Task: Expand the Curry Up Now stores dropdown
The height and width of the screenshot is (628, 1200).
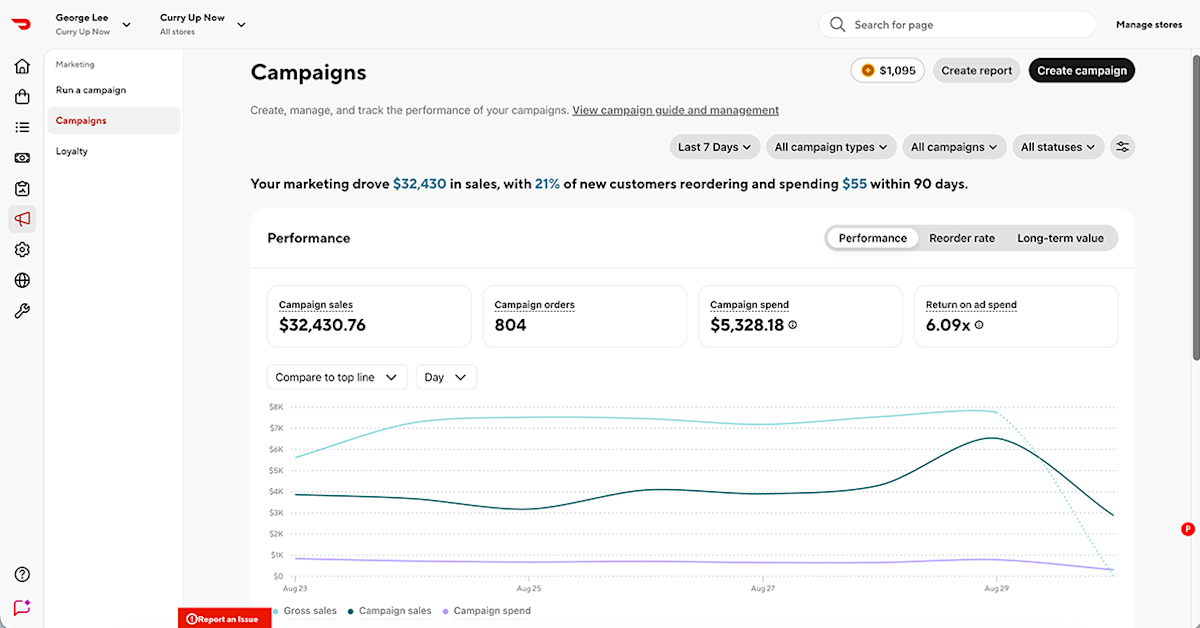Action: tap(202, 24)
